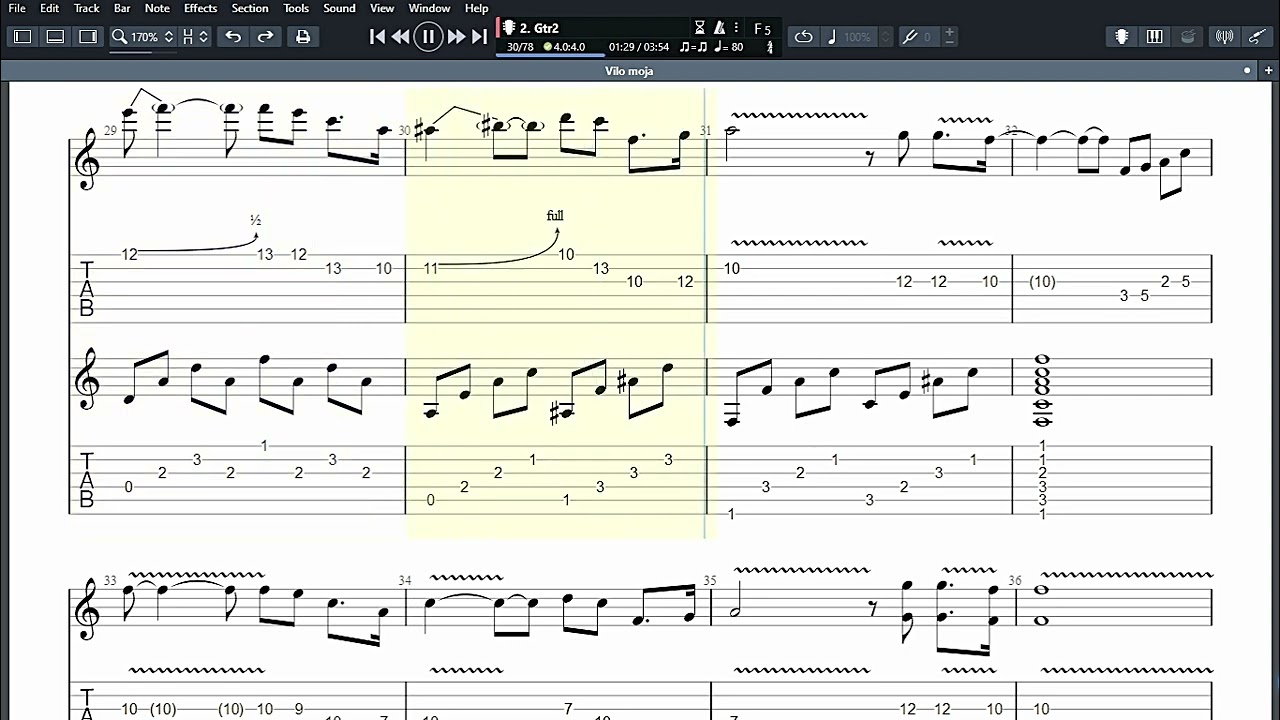
Task: Toggle the count-in hourglass icon
Action: (x=700, y=28)
